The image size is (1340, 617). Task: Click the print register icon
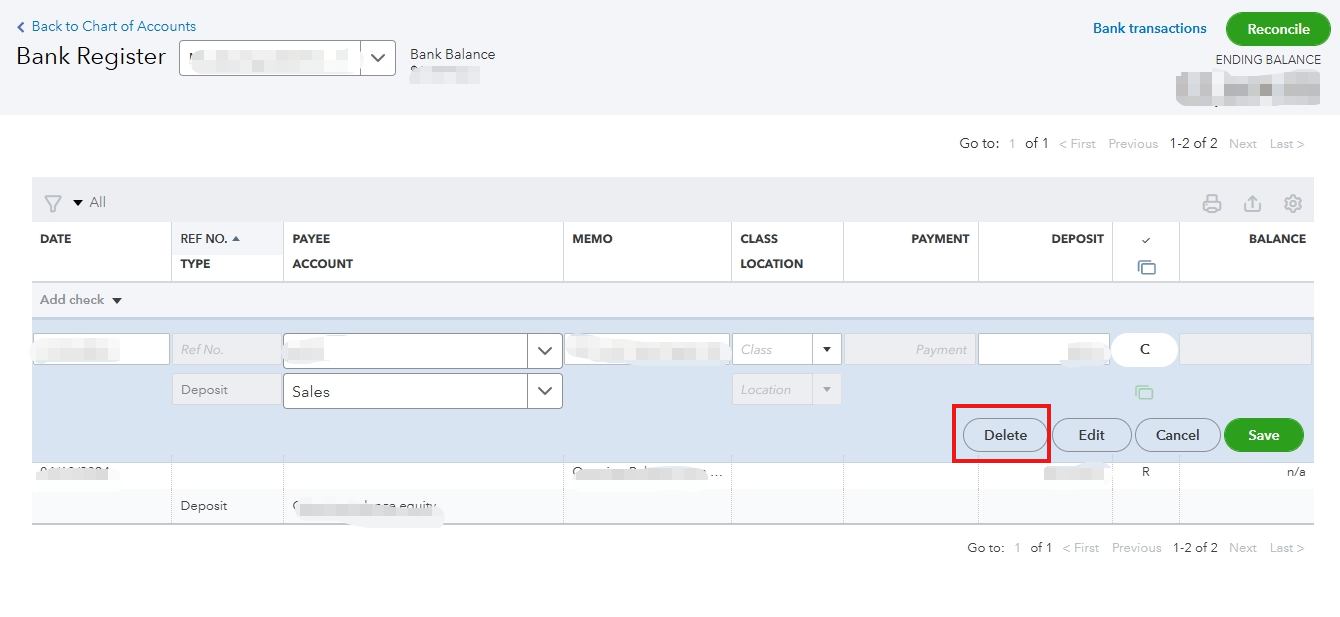[1212, 204]
